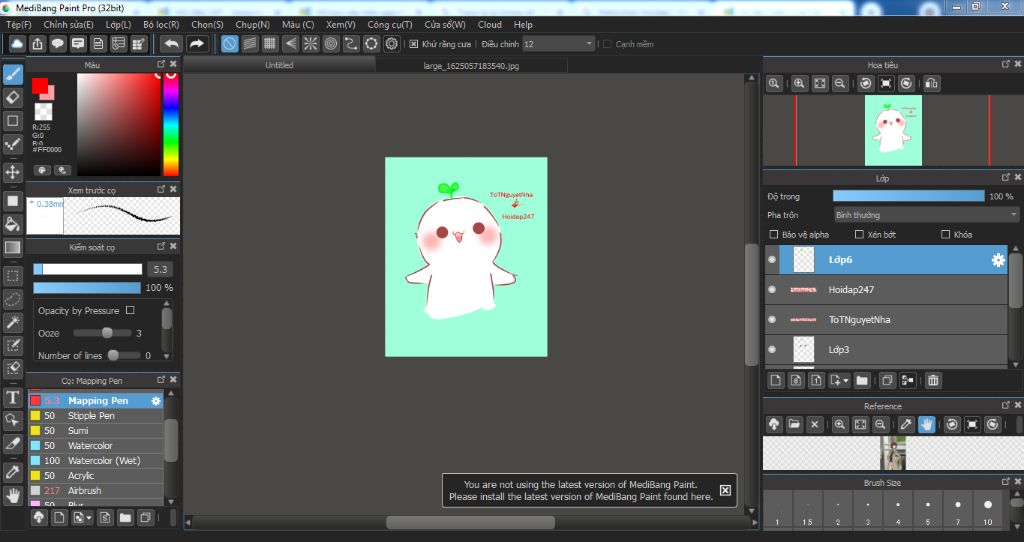Select the Text tool

point(12,397)
